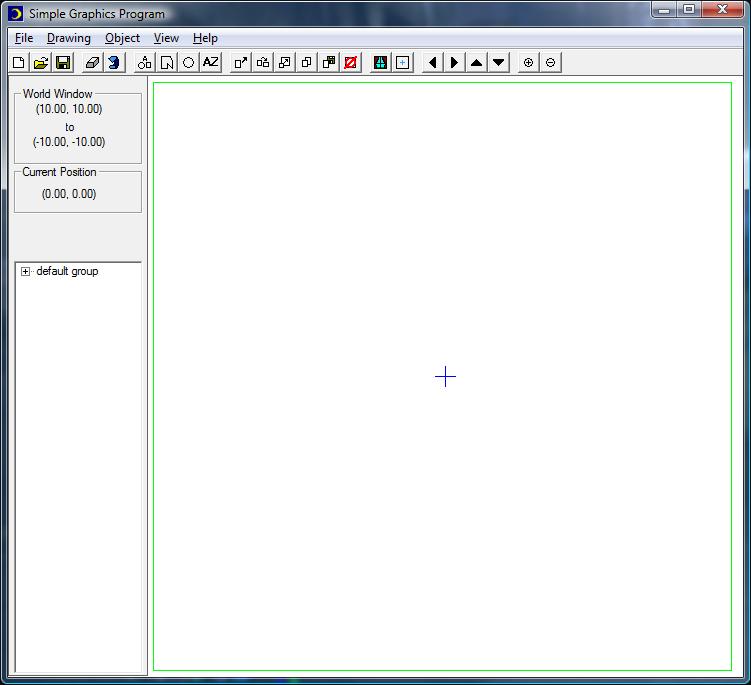Click the New file icon
Viewport: 751px width, 685px height.
pyautogui.click(x=19, y=62)
